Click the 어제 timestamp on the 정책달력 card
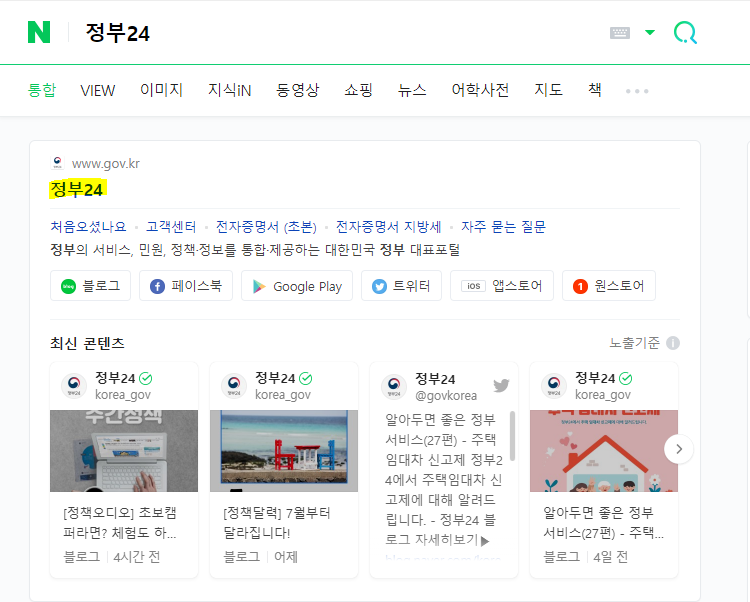750x602 pixels. tap(286, 557)
